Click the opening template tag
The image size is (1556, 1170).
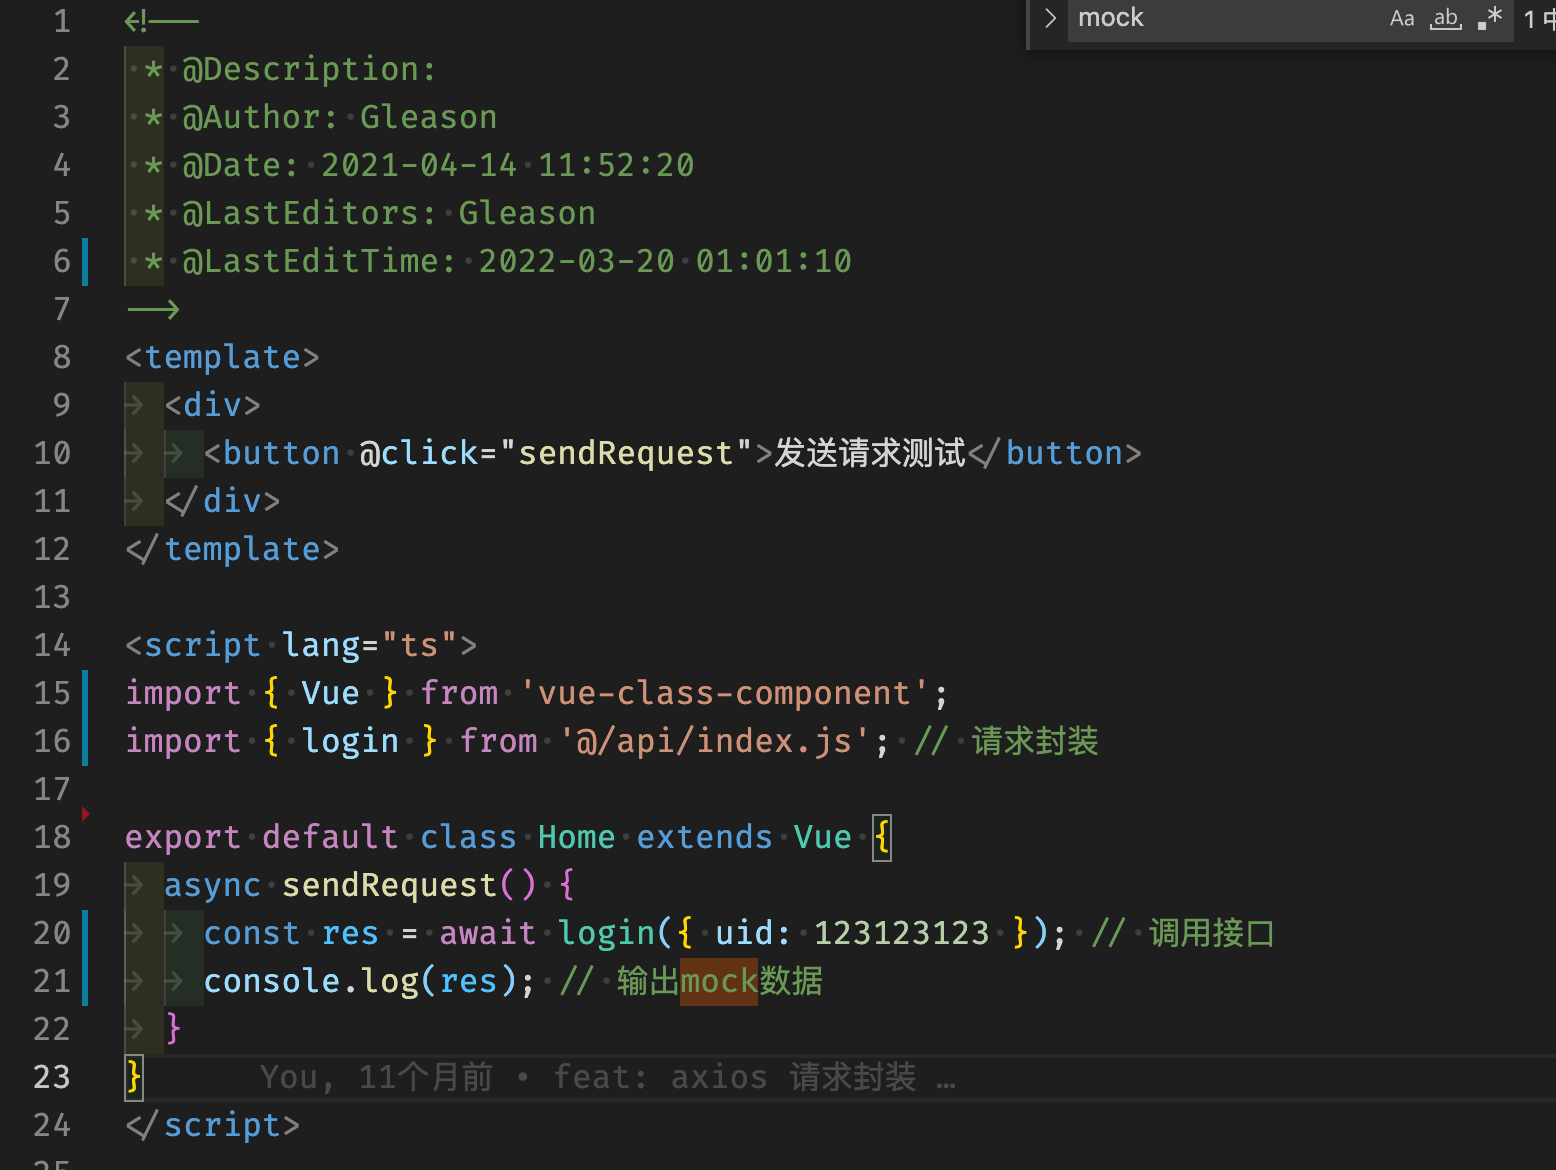[222, 357]
